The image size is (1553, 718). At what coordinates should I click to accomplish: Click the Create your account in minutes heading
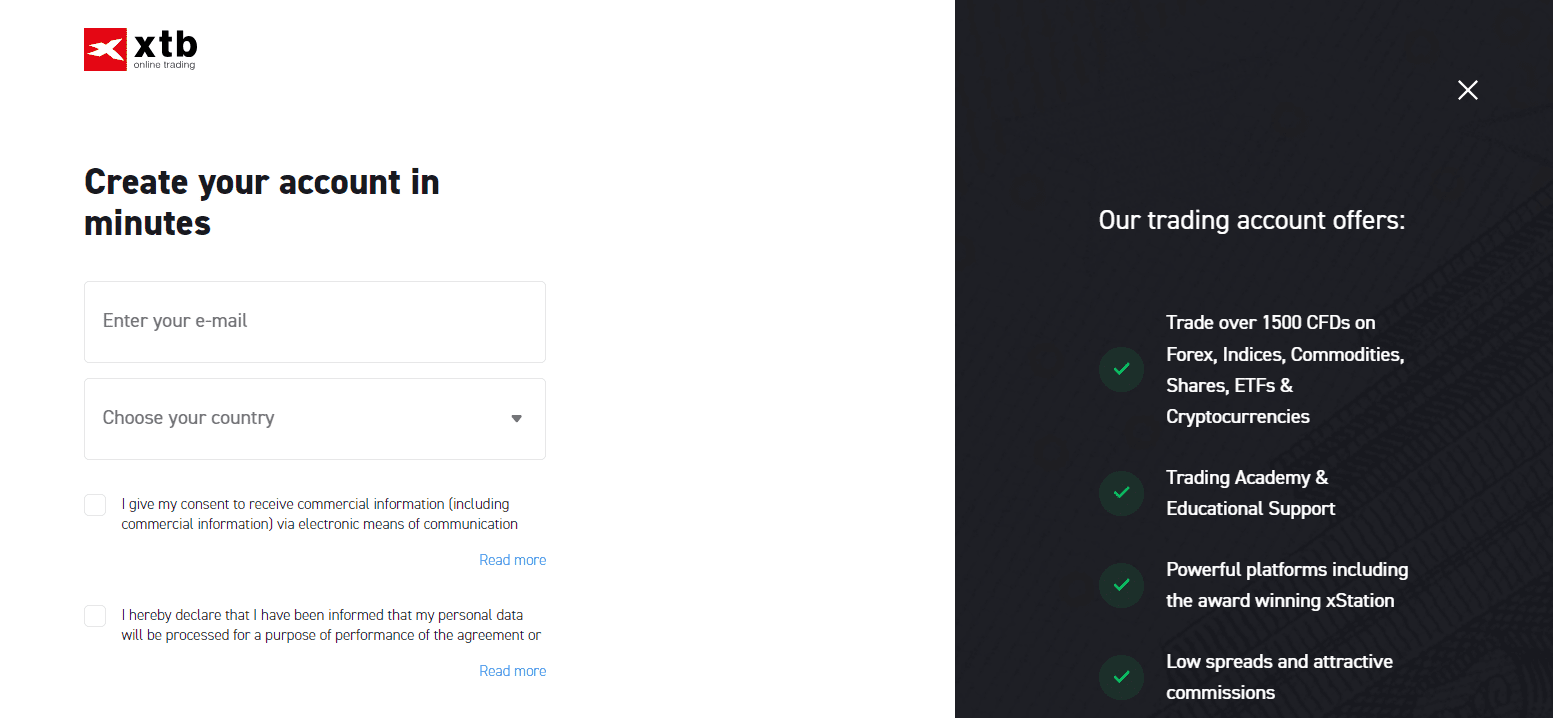tap(262, 202)
